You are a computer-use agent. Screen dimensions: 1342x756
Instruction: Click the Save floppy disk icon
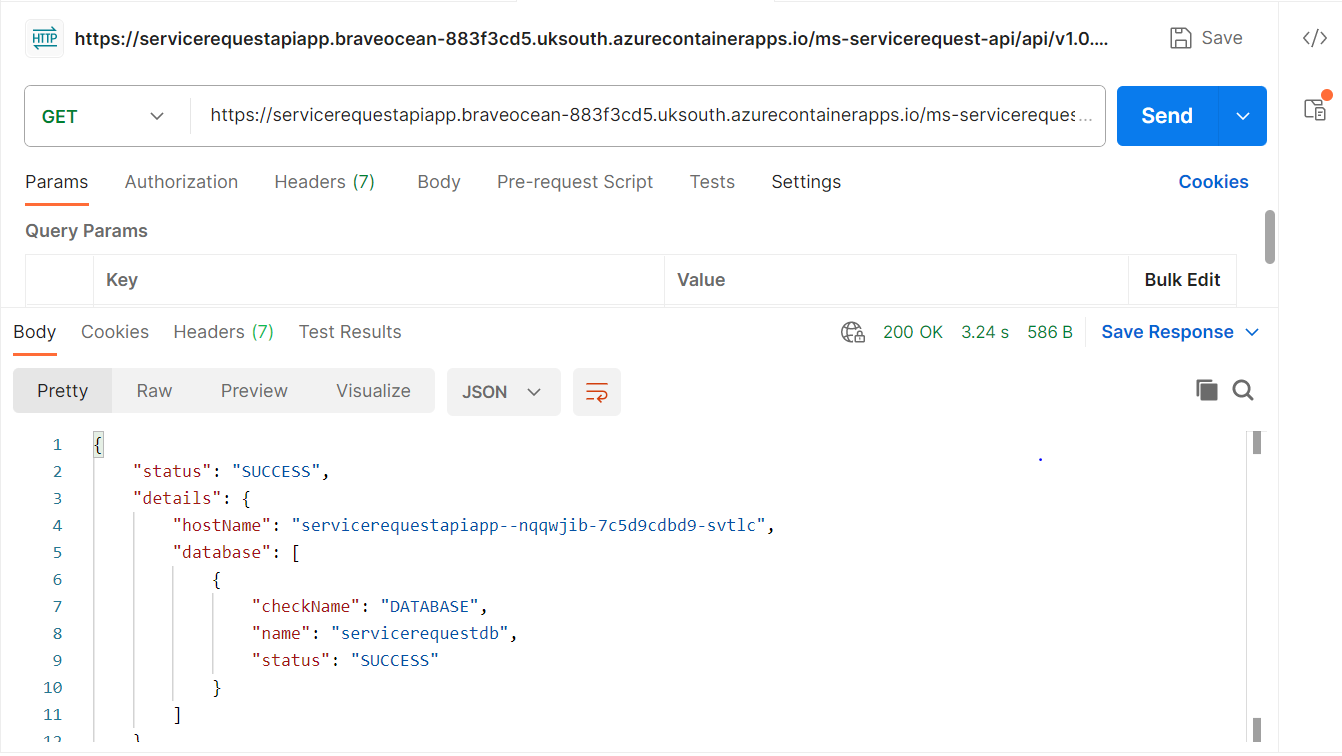click(1181, 38)
